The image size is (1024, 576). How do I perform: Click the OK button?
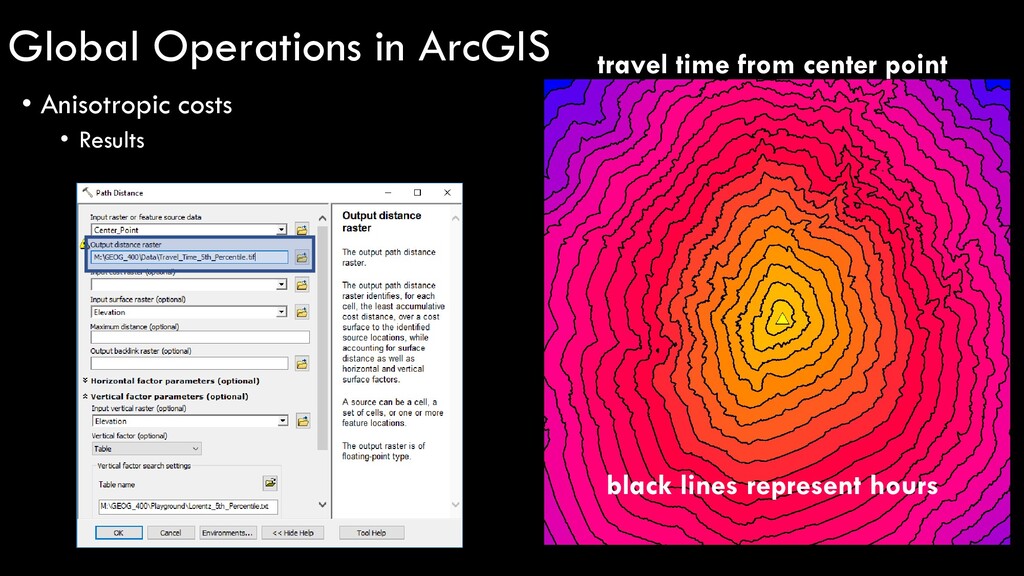click(119, 533)
